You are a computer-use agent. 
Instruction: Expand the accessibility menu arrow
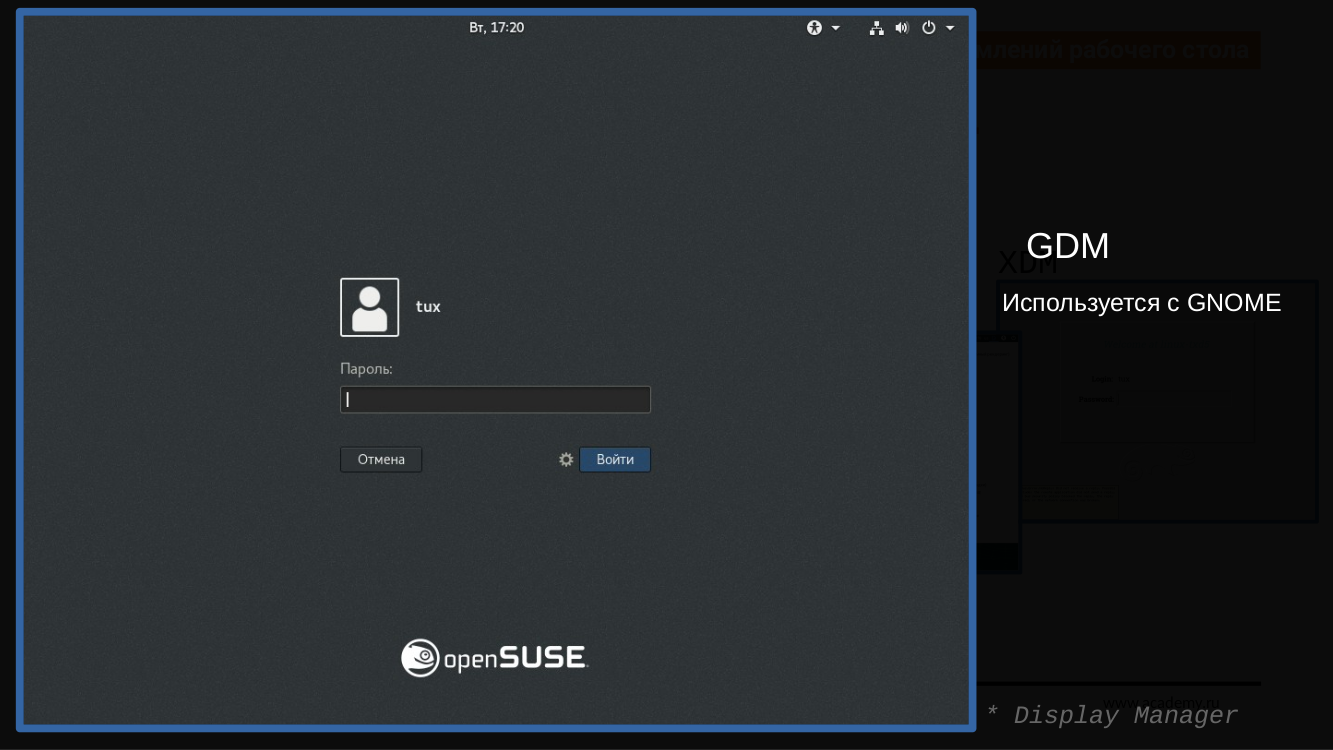click(x=836, y=28)
